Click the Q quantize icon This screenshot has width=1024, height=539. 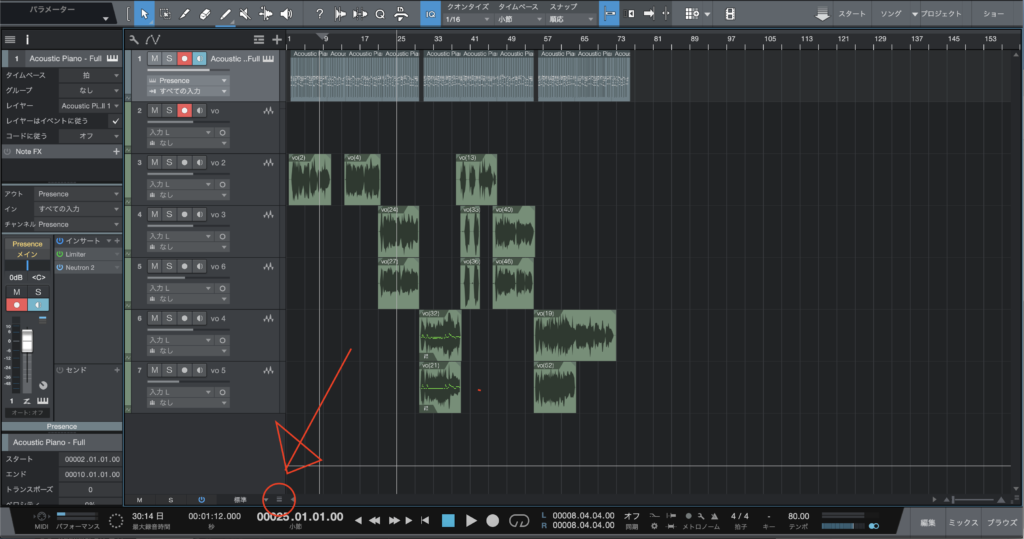(x=380, y=14)
